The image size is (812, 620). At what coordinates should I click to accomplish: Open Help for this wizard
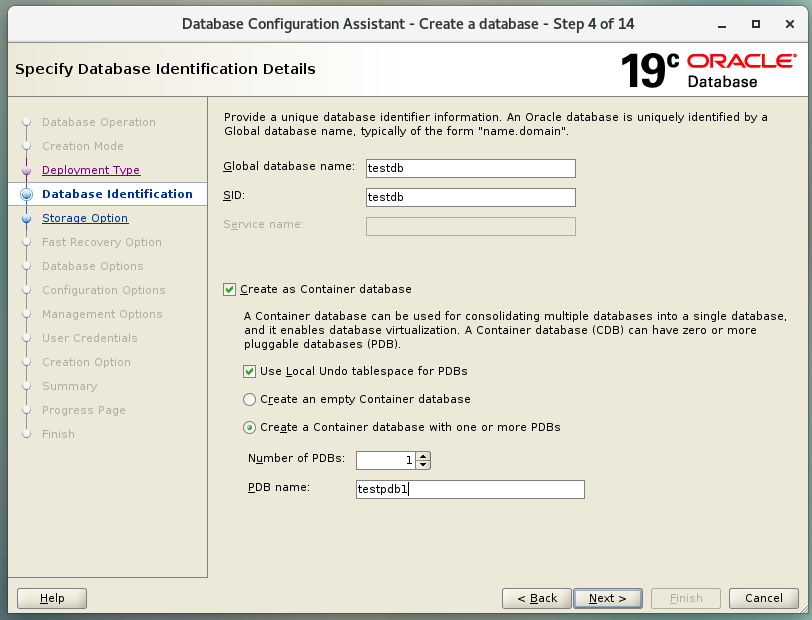(x=52, y=598)
